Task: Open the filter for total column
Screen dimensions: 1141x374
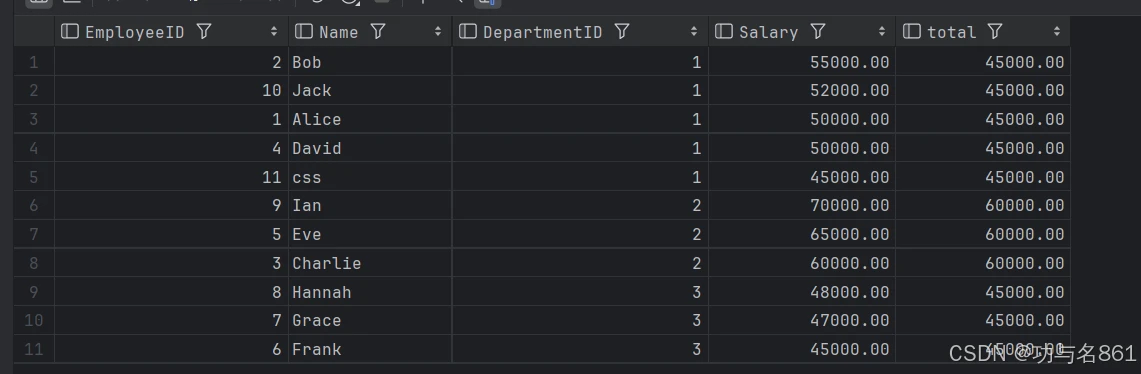Action: (x=995, y=32)
